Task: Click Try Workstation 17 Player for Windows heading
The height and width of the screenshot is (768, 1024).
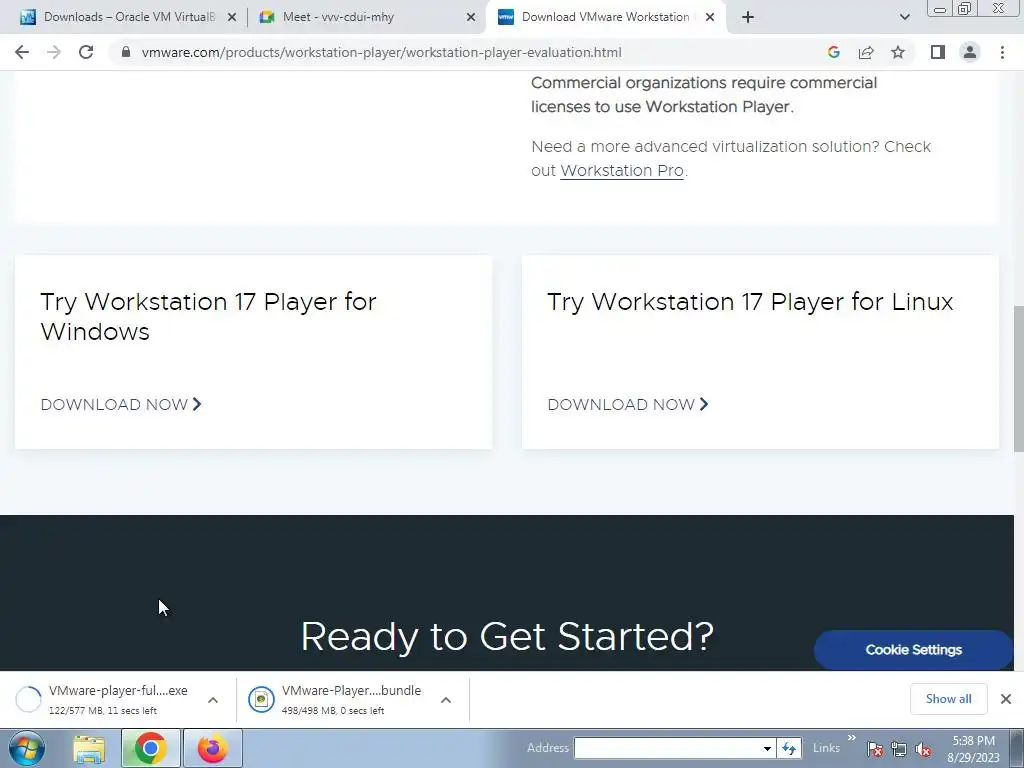Action: [x=208, y=316]
